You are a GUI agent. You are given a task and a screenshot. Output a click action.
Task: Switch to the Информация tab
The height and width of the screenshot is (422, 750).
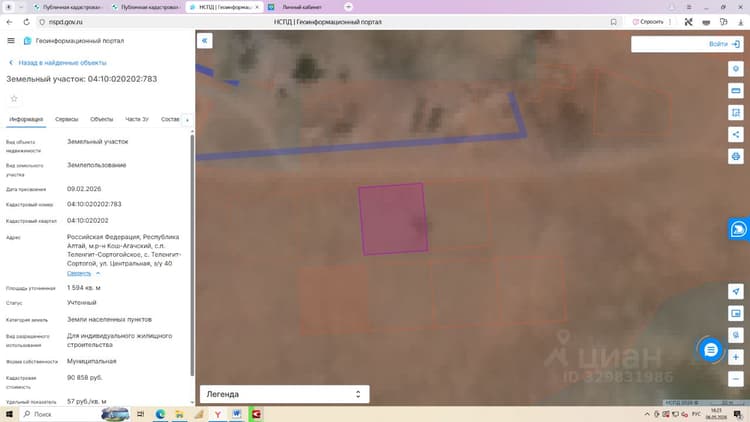point(26,119)
